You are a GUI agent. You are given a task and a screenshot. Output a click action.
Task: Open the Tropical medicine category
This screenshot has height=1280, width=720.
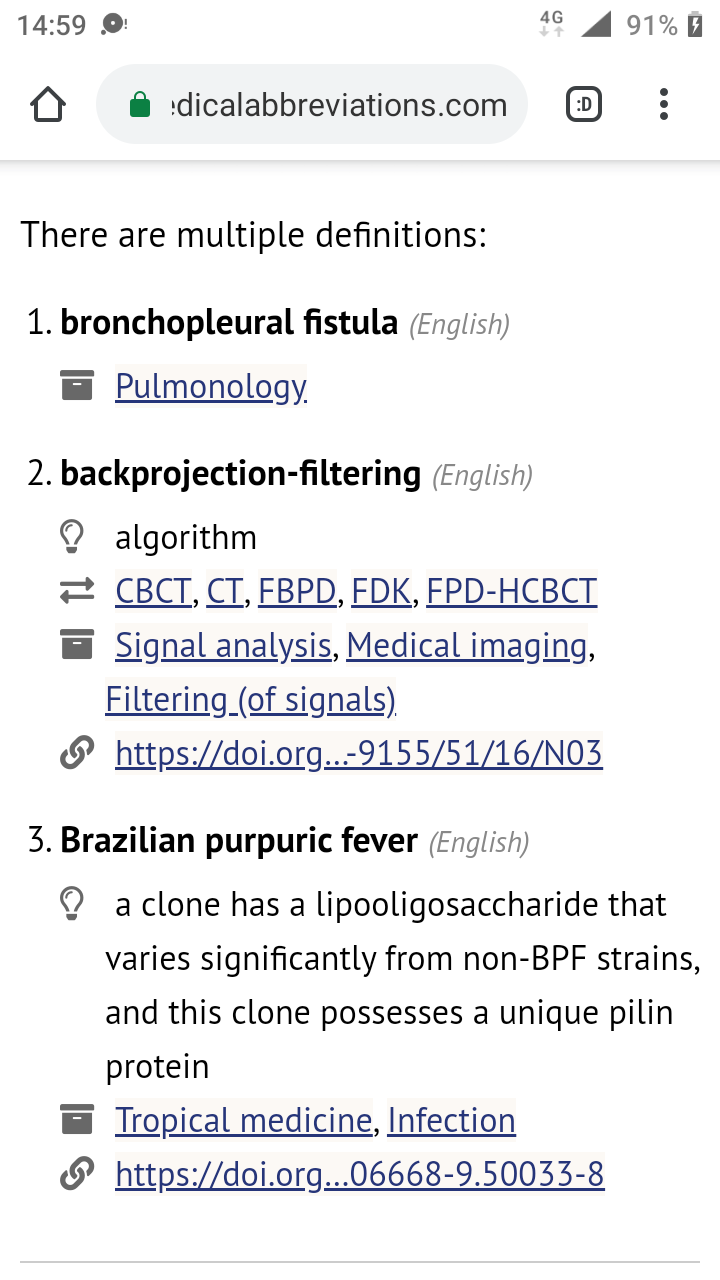244,1120
